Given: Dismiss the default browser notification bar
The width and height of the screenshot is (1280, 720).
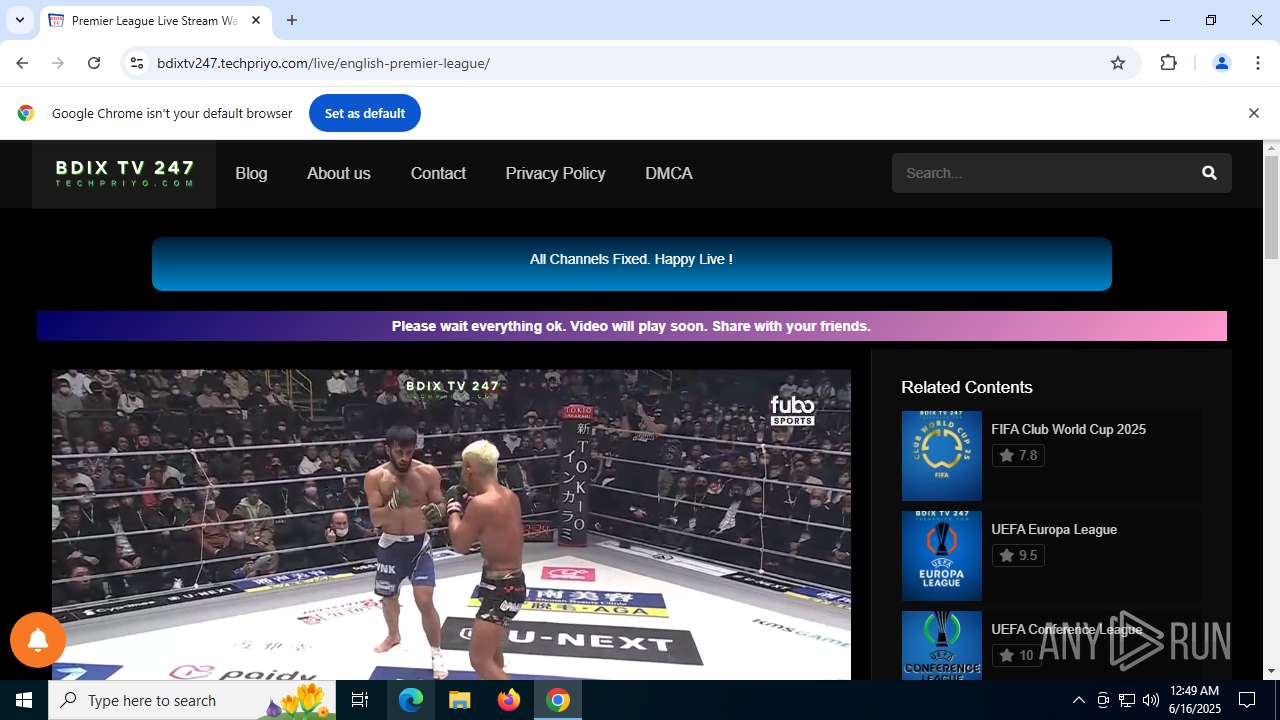Looking at the screenshot, I should pos(1253,113).
